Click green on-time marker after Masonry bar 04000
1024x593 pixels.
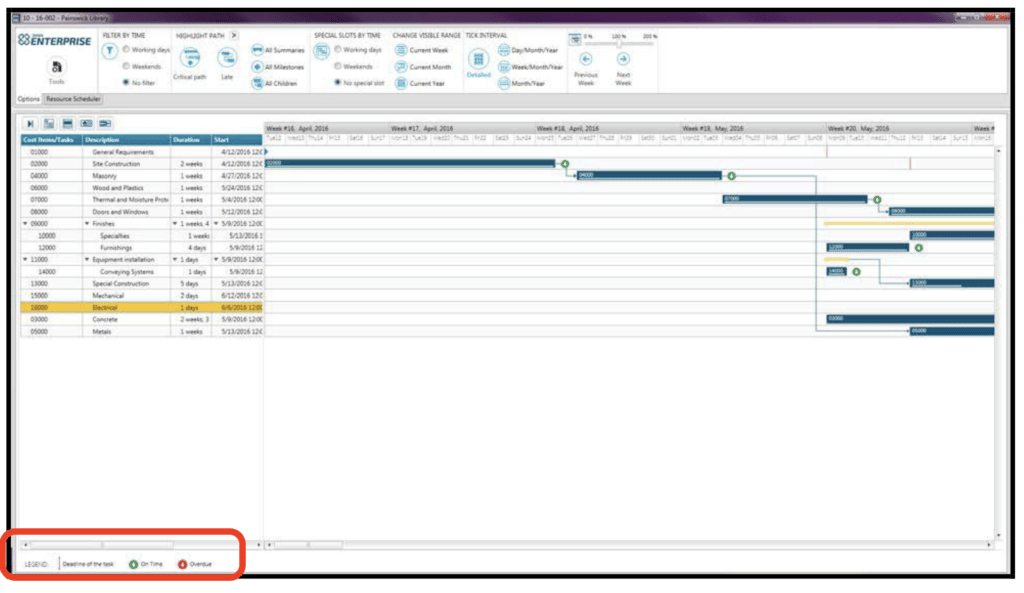click(731, 176)
